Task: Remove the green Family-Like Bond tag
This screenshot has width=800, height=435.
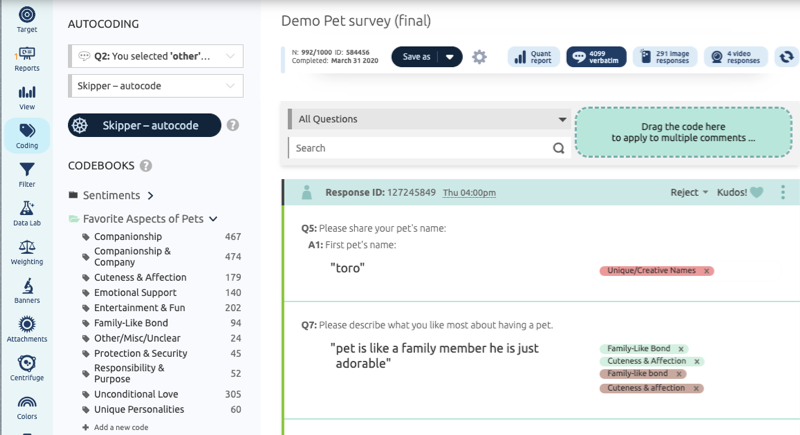Action: click(x=681, y=349)
